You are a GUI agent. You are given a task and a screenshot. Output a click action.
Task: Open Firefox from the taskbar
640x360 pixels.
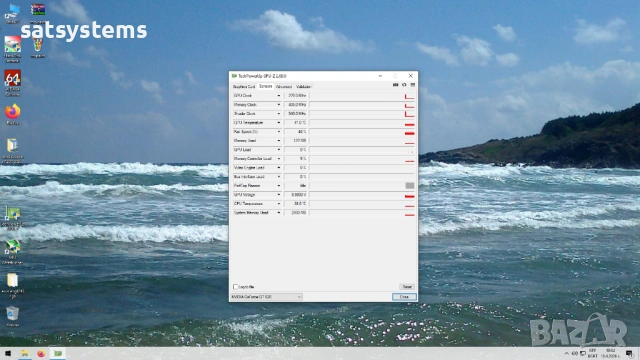pyautogui.click(x=41, y=353)
